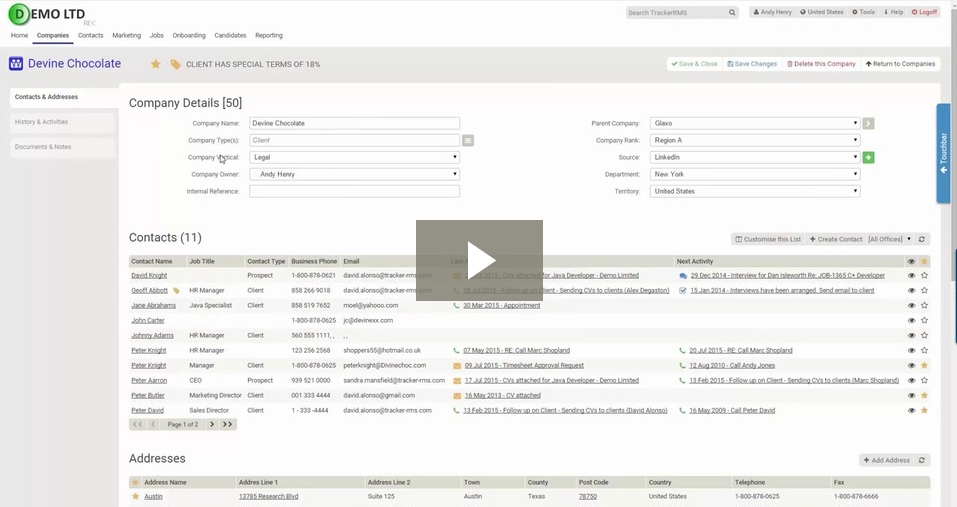Toggle the company favorite star near title
The height and width of the screenshot is (507, 957).
pos(156,64)
